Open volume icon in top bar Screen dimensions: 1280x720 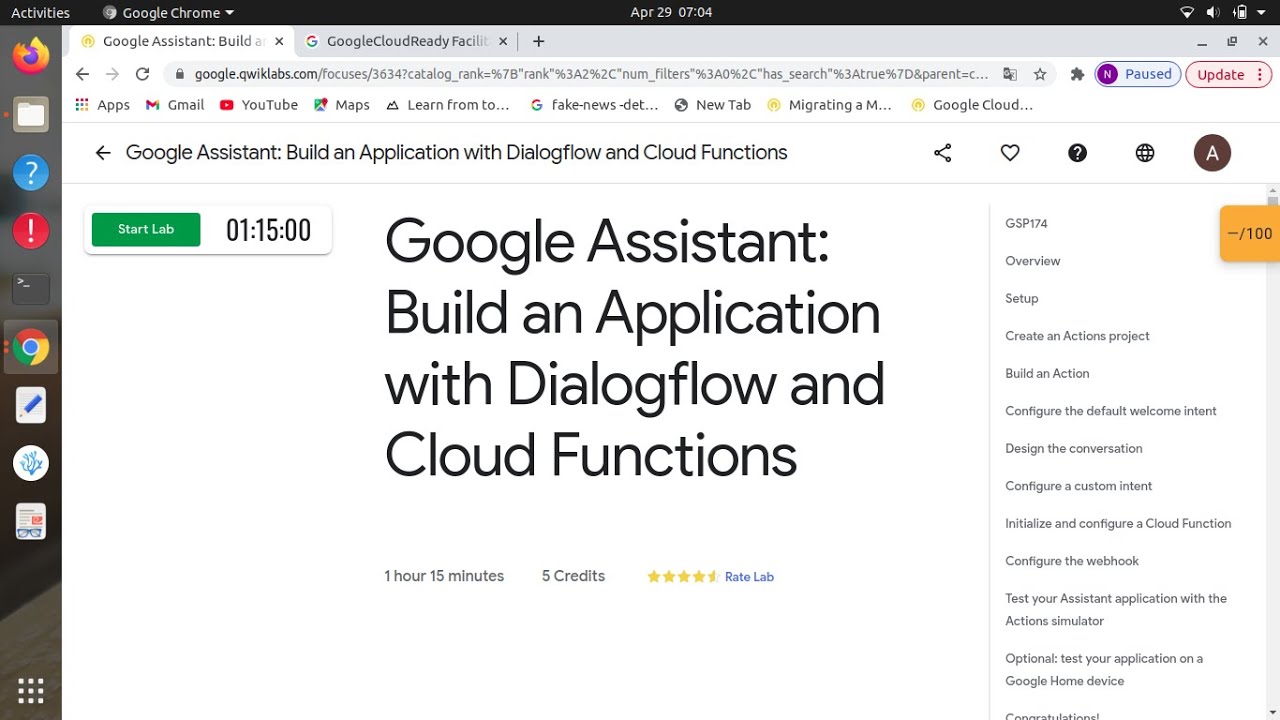1213,13
